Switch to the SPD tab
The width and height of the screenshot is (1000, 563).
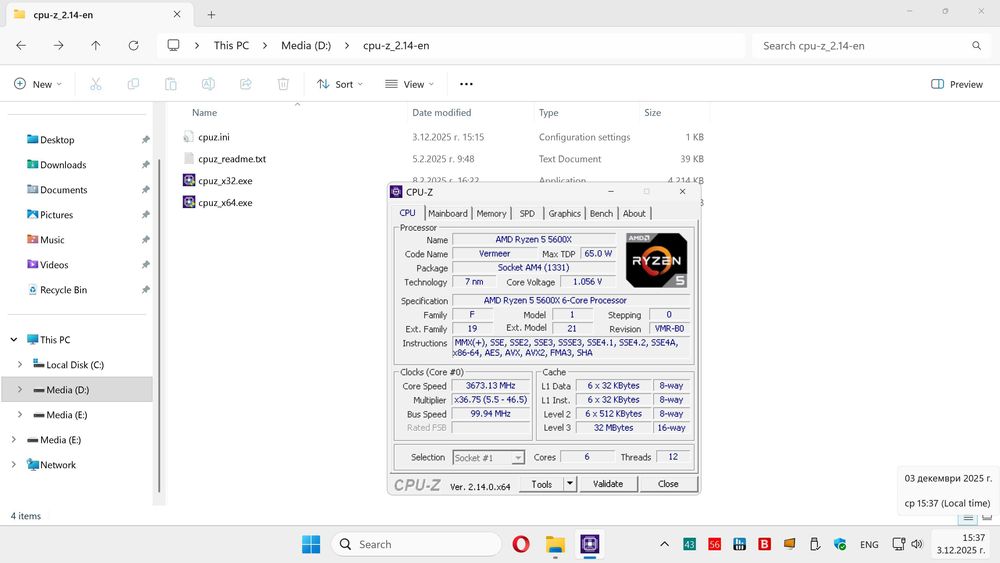527,214
